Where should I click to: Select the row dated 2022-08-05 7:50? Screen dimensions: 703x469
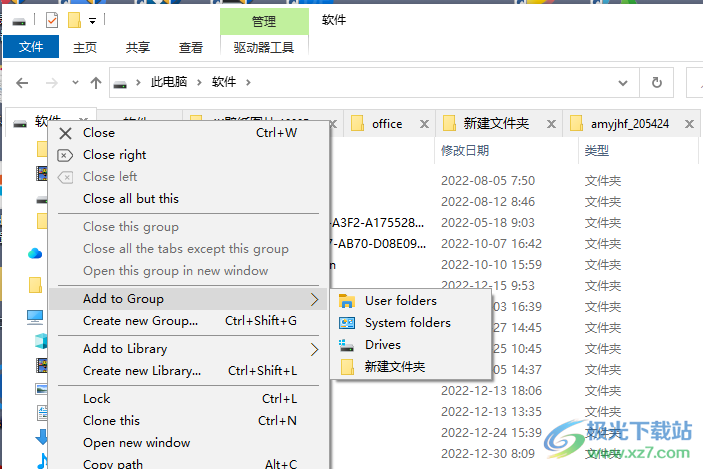pos(488,181)
